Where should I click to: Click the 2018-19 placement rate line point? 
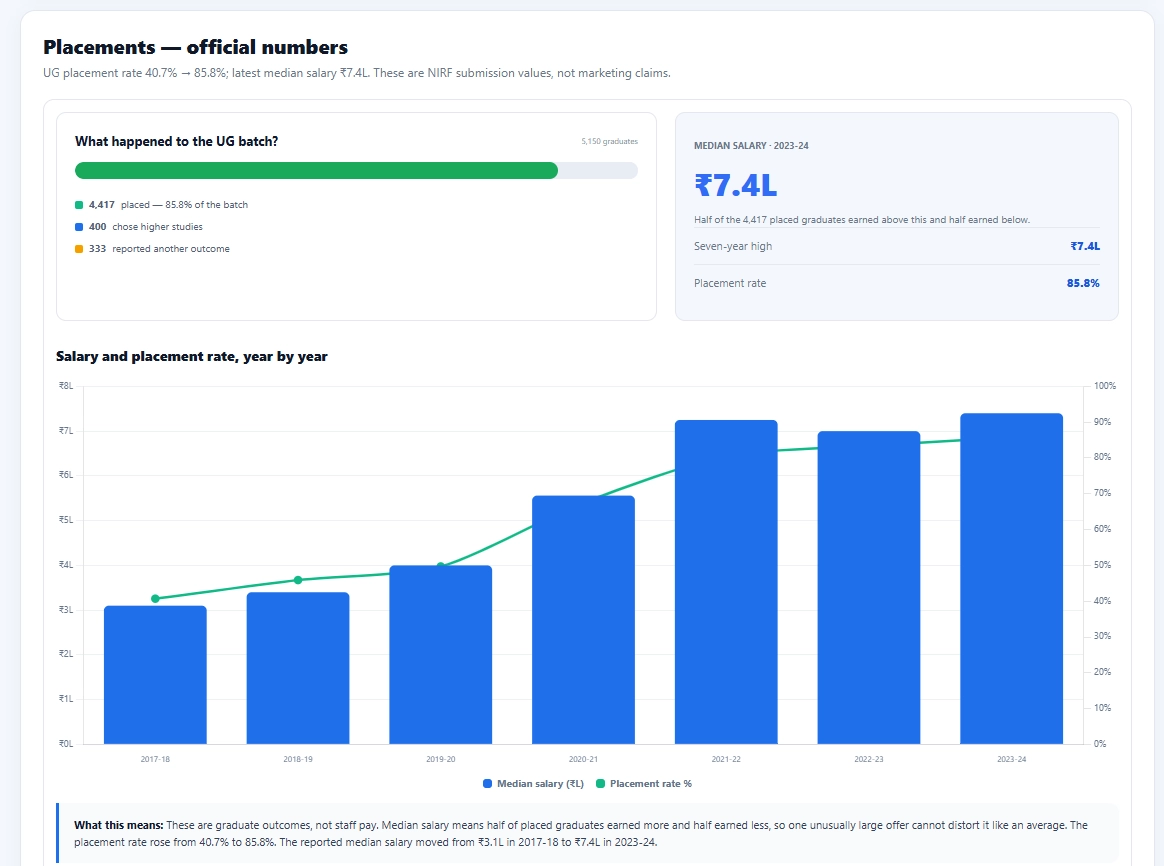coord(298,580)
